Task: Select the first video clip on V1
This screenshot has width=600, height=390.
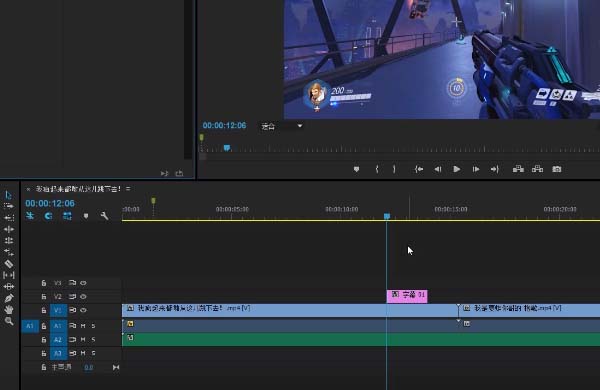Action: (290, 310)
